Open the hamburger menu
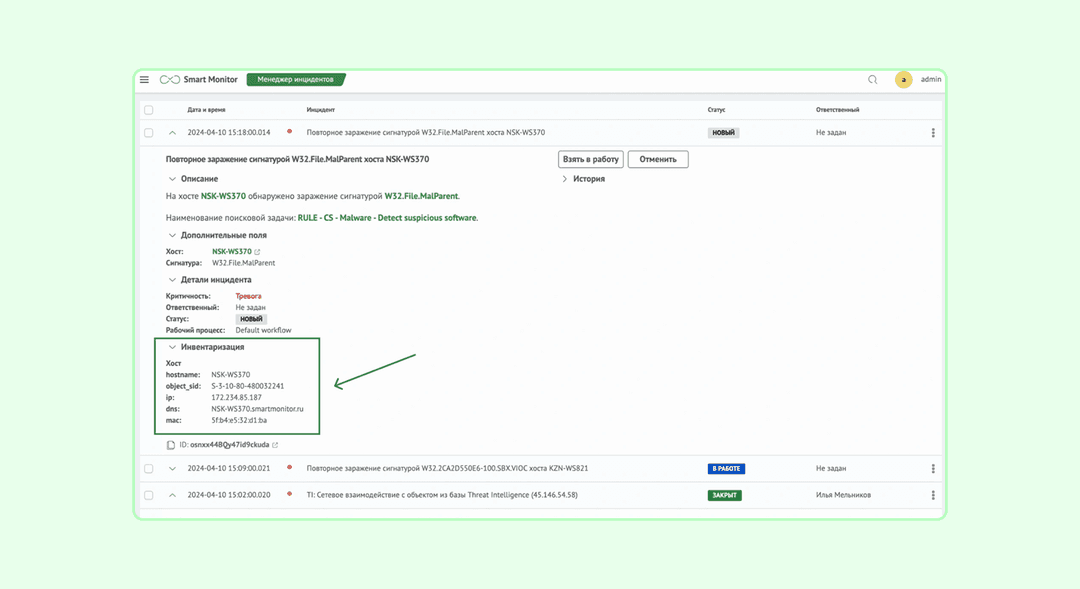This screenshot has height=589, width=1080. [144, 80]
